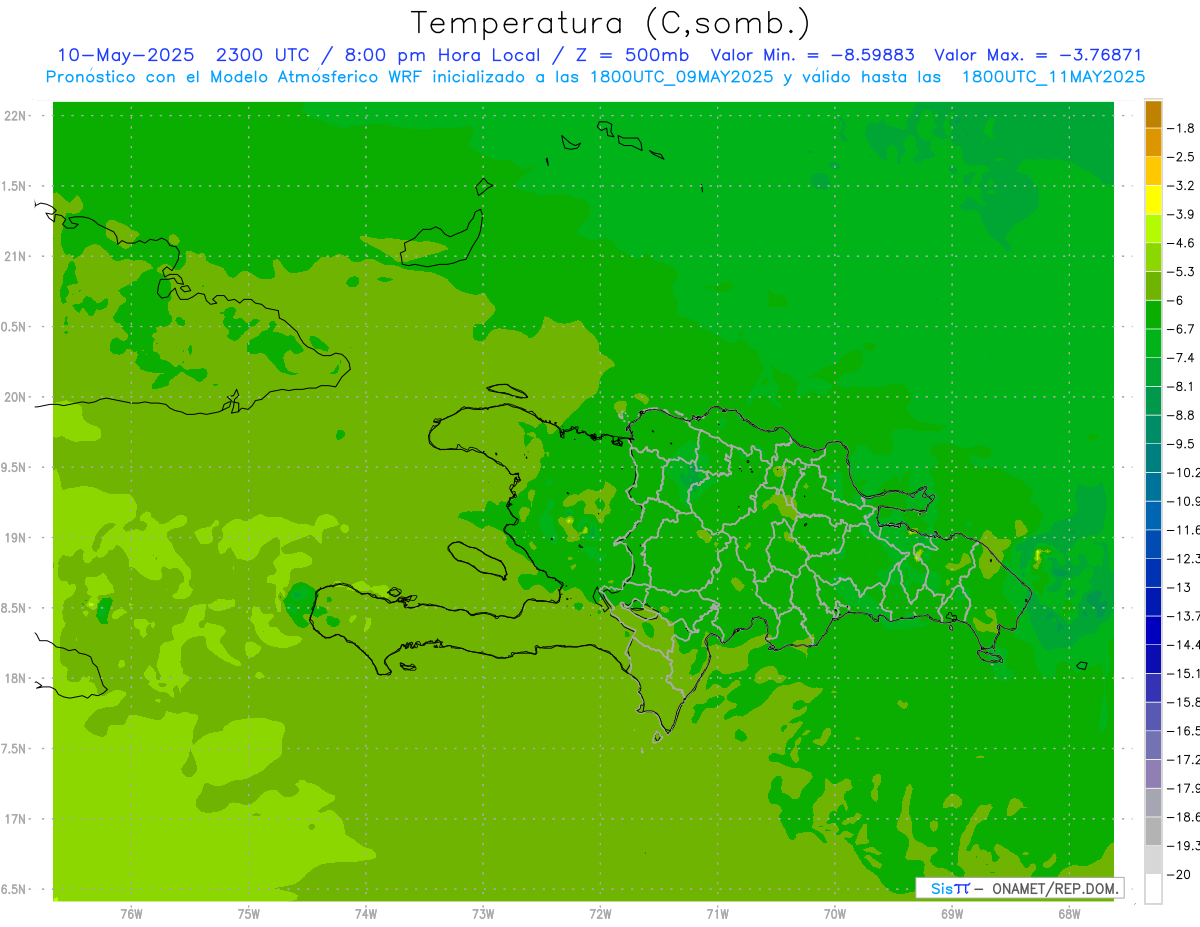Click the '20N' latitude label
This screenshot has width=1200, height=927.
[x=16, y=397]
